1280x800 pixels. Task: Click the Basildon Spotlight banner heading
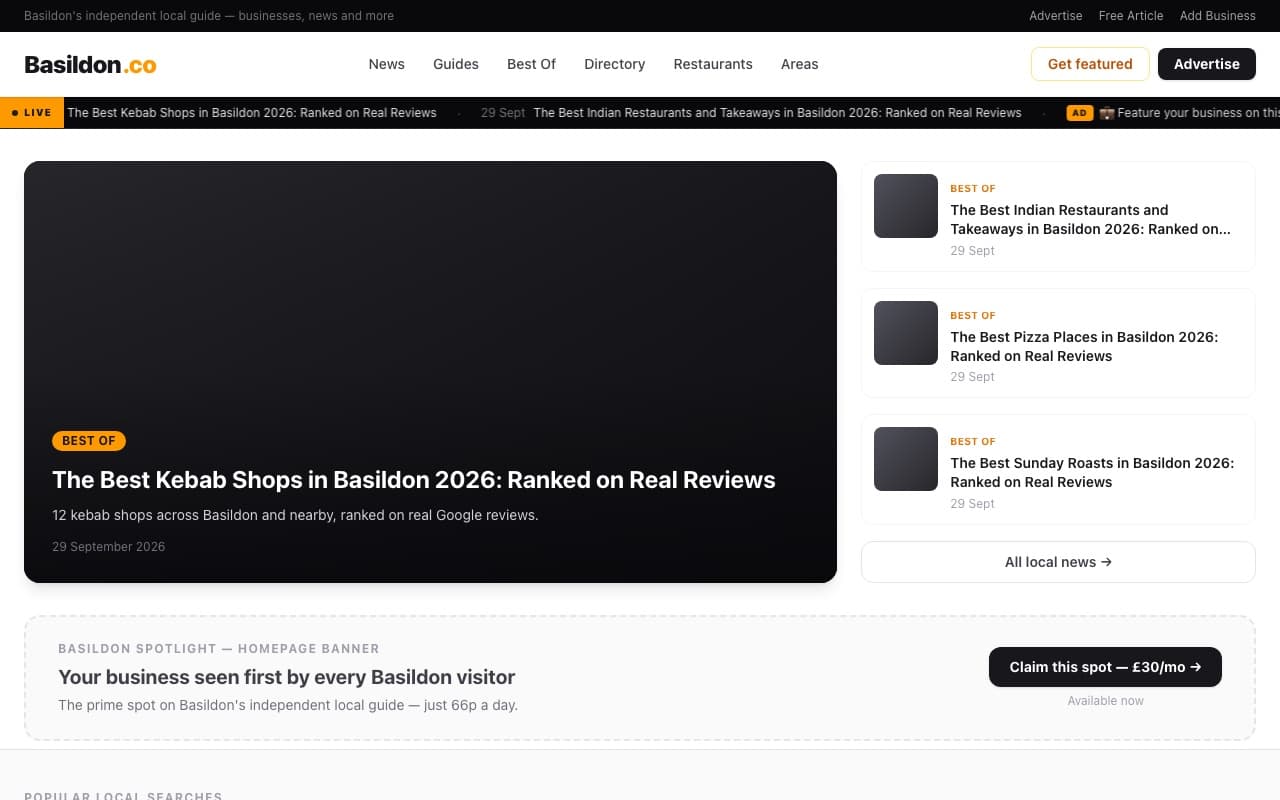click(219, 649)
